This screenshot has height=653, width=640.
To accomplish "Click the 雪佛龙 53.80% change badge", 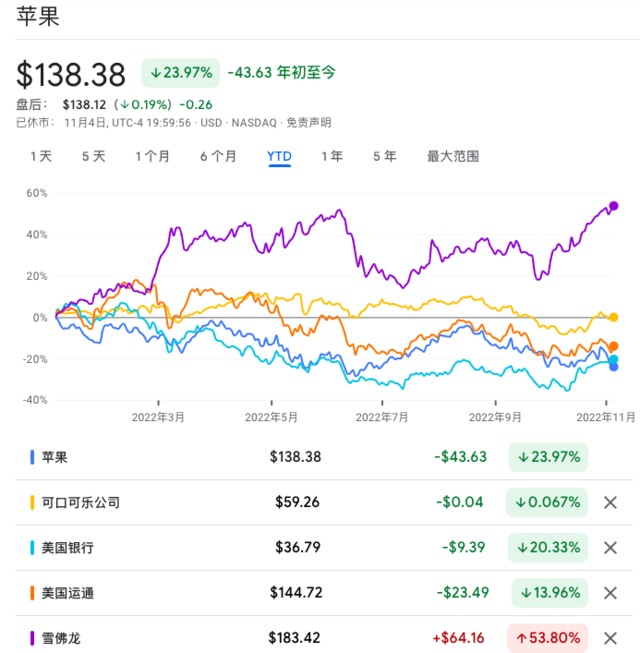I will [549, 638].
